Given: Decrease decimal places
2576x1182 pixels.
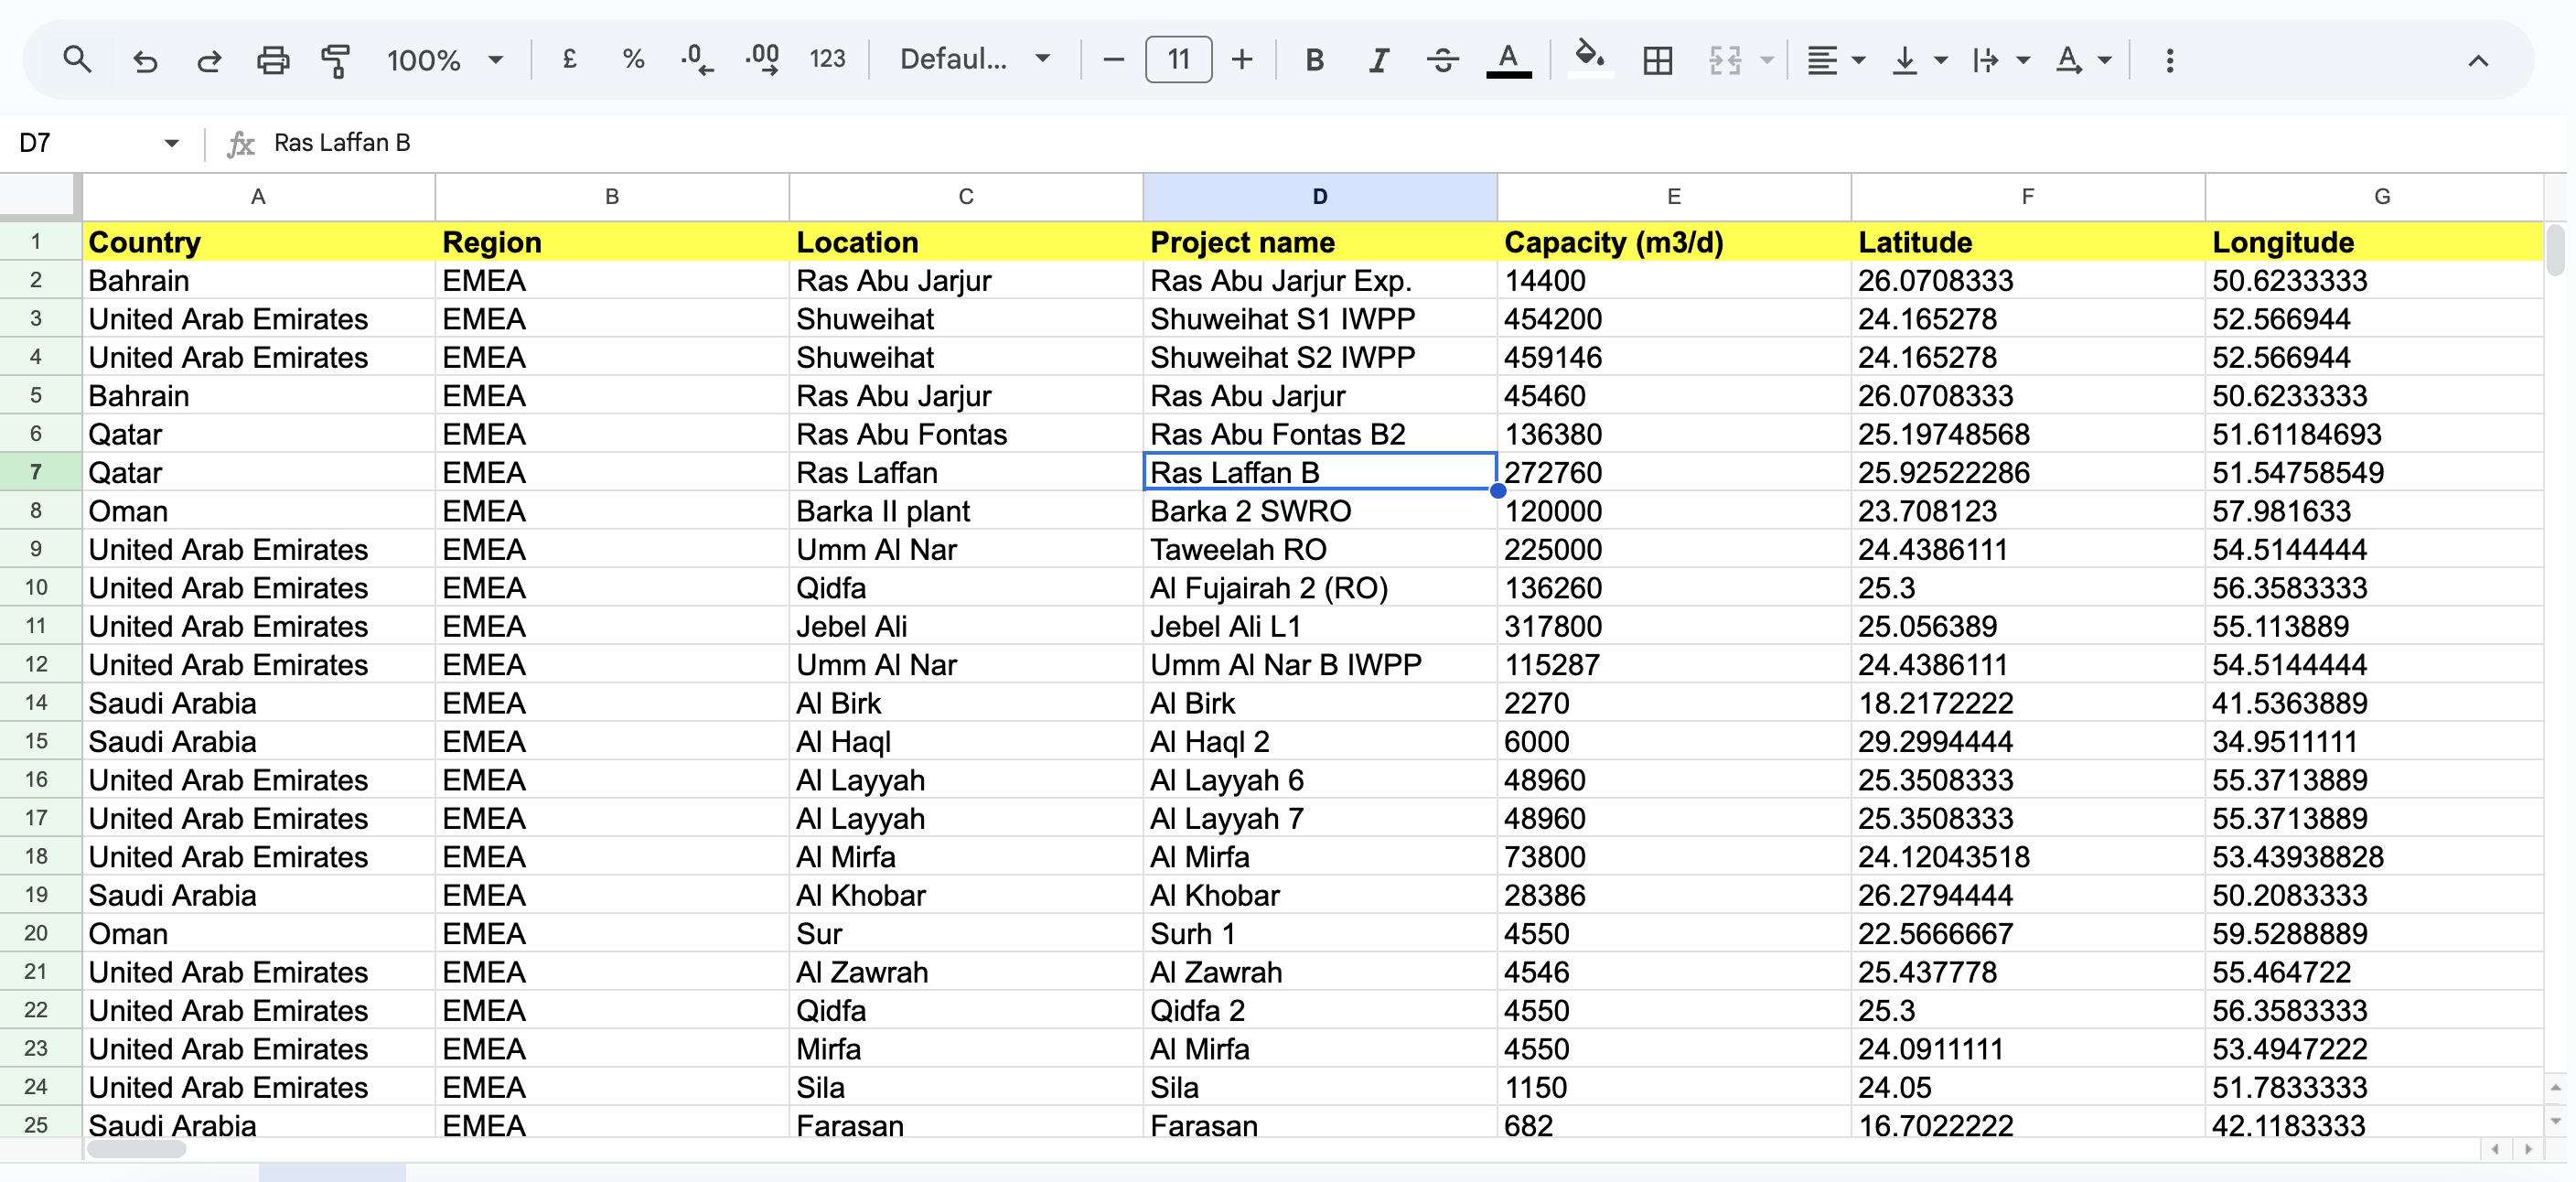Looking at the screenshot, I should [697, 59].
